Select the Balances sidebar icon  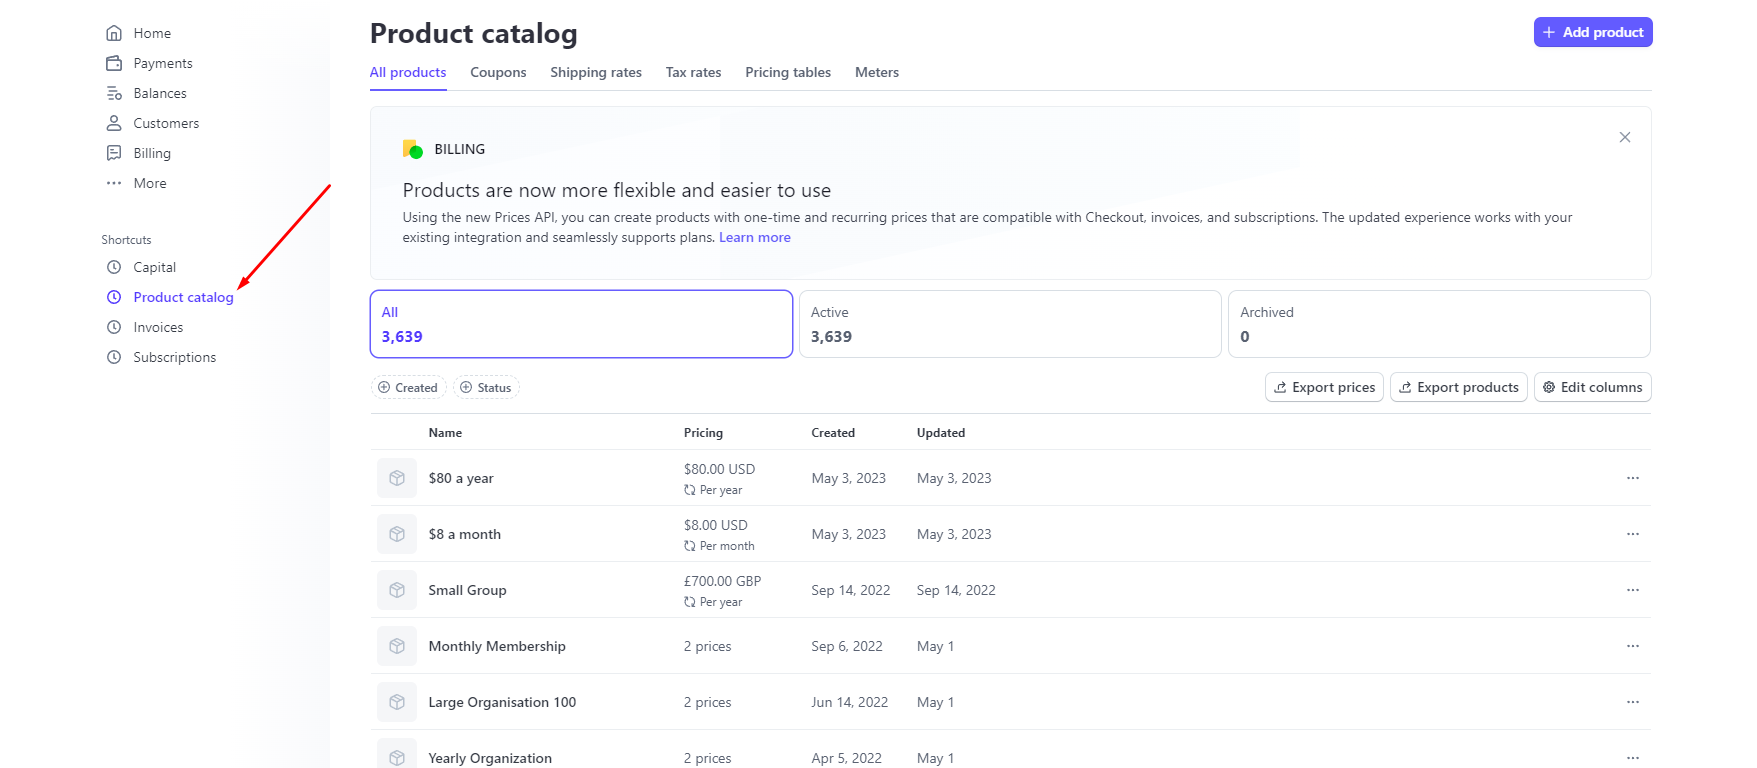point(114,93)
